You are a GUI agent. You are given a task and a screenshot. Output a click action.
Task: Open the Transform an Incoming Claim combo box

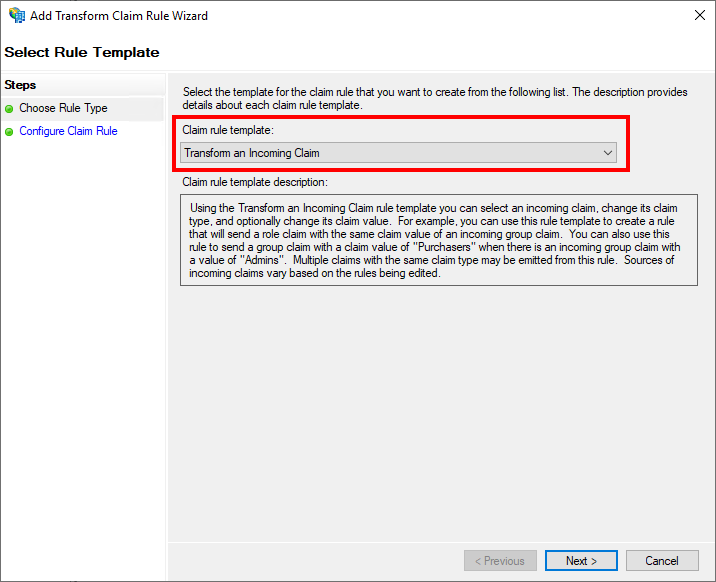coord(398,153)
